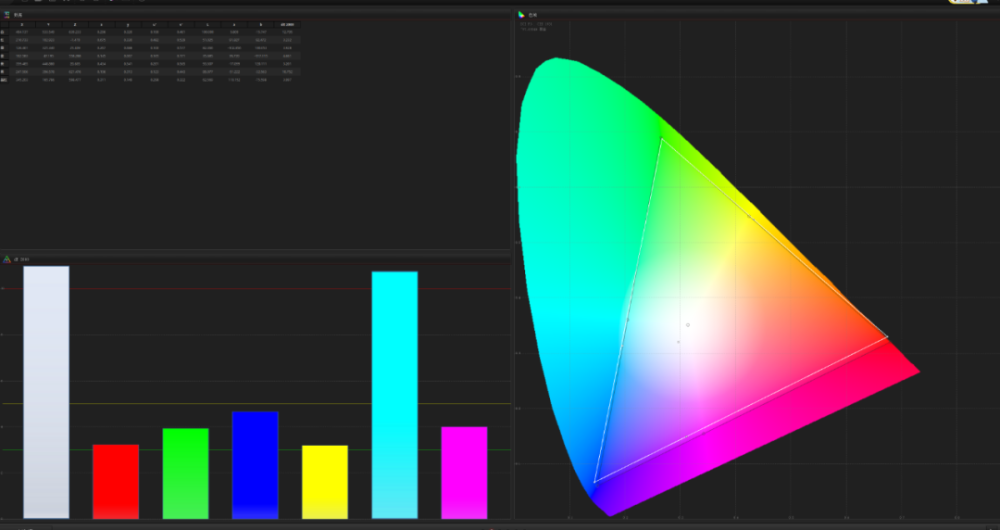Screen dimensions: 1000x530
Task: Click the L column header in table
Action: (207, 24)
